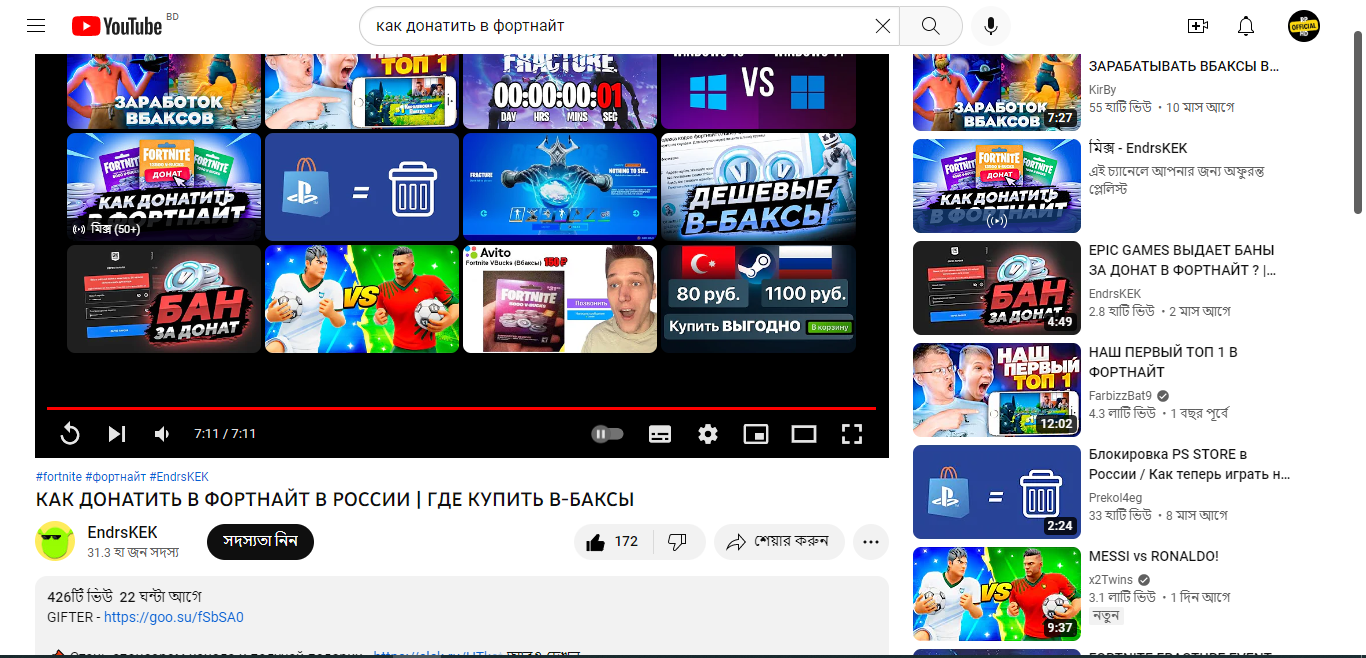1366x658 pixels.
Task: Select end-screen Windows VS thumbnail
Action: click(758, 92)
